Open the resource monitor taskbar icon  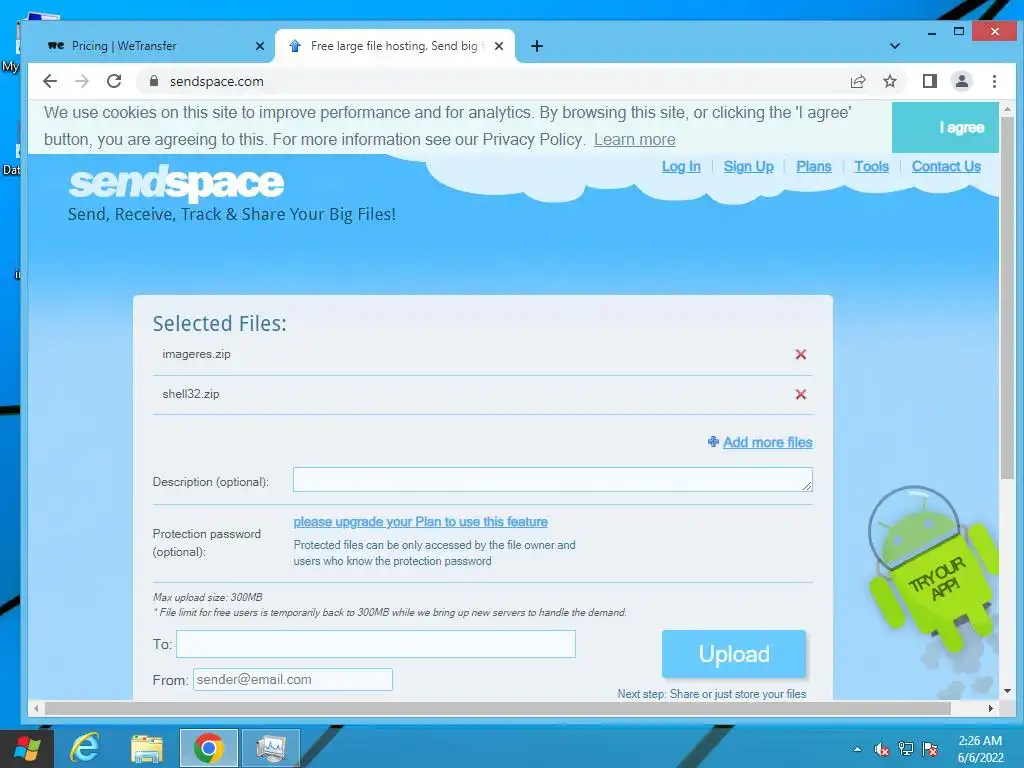(x=270, y=748)
